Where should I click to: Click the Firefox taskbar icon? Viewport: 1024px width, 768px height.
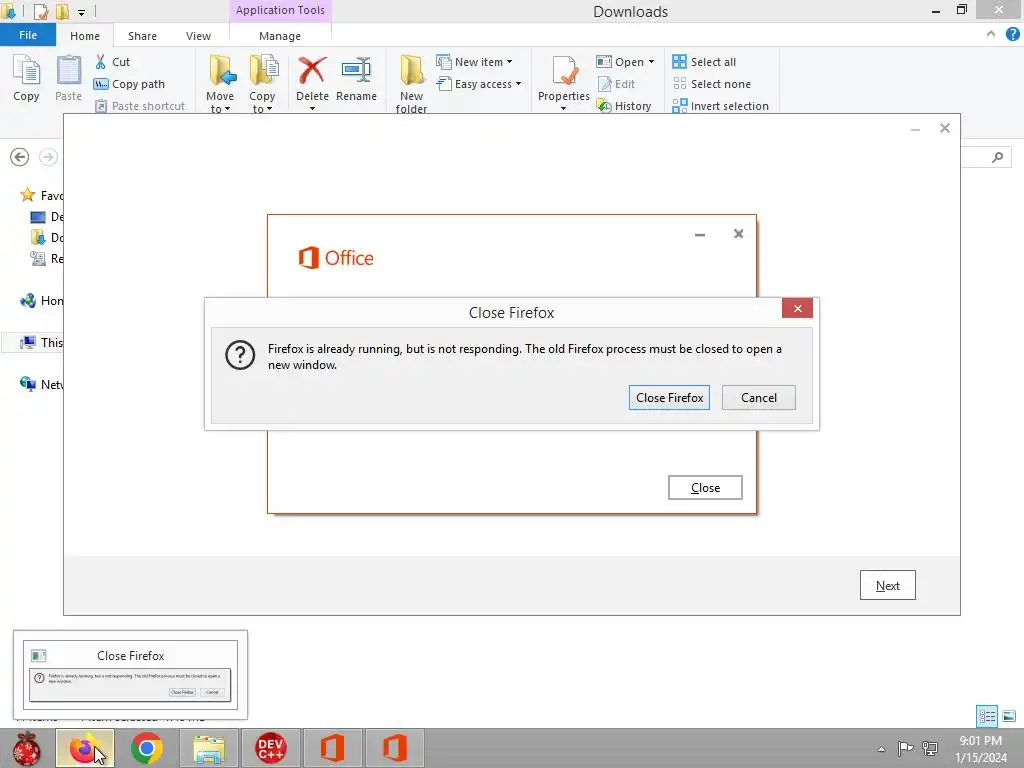84,748
